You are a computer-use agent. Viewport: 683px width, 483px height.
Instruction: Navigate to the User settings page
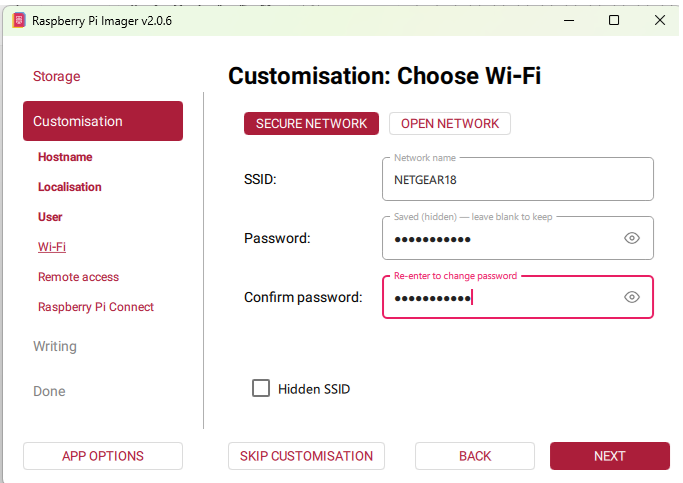point(50,217)
